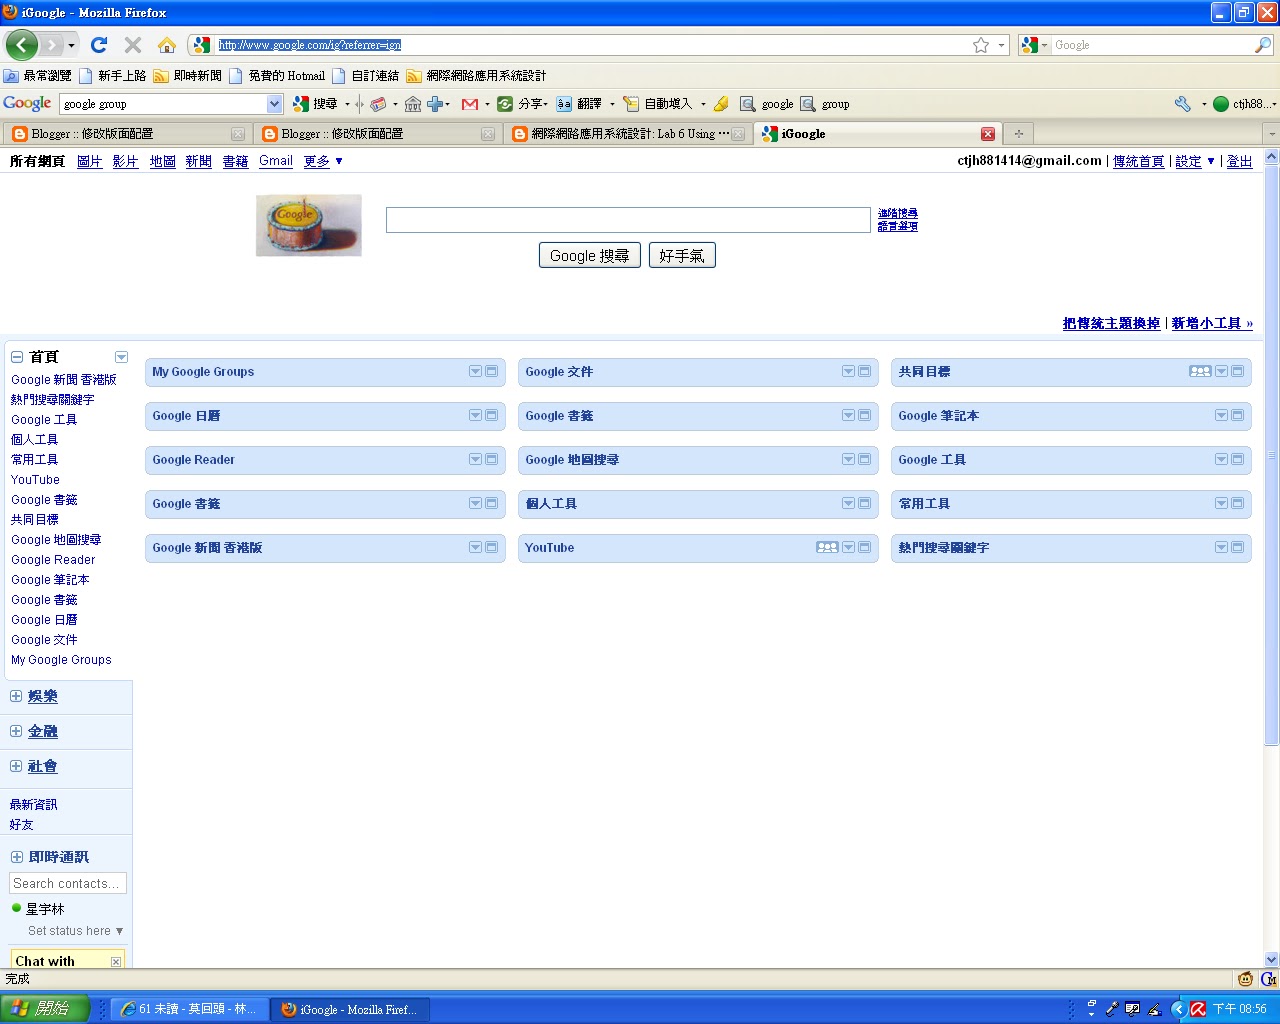Viewport: 1280px width, 1024px height.
Task: Open the Google 文件 gadget menu arrow
Action: 849,371
